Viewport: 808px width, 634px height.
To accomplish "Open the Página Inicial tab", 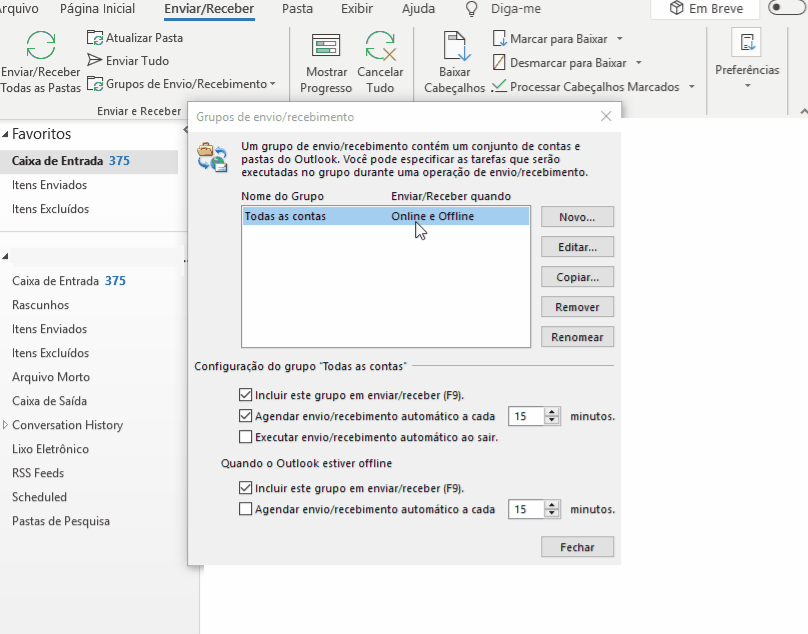I will click(x=97, y=9).
